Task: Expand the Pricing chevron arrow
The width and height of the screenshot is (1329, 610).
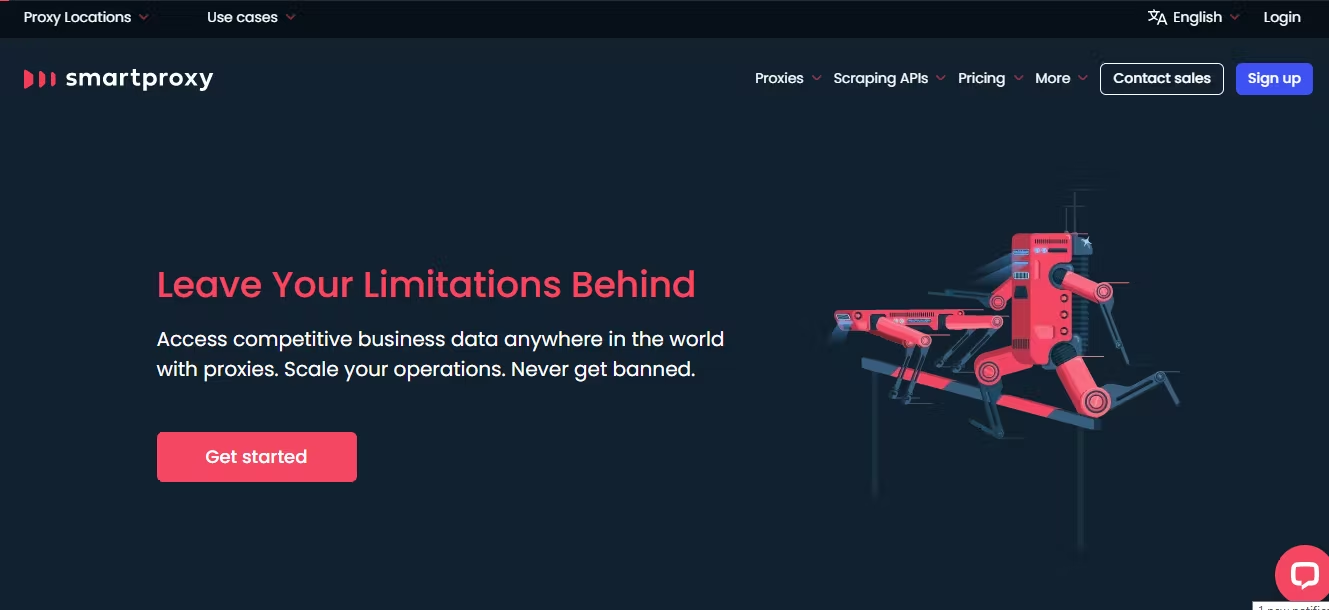Action: 1018,78
